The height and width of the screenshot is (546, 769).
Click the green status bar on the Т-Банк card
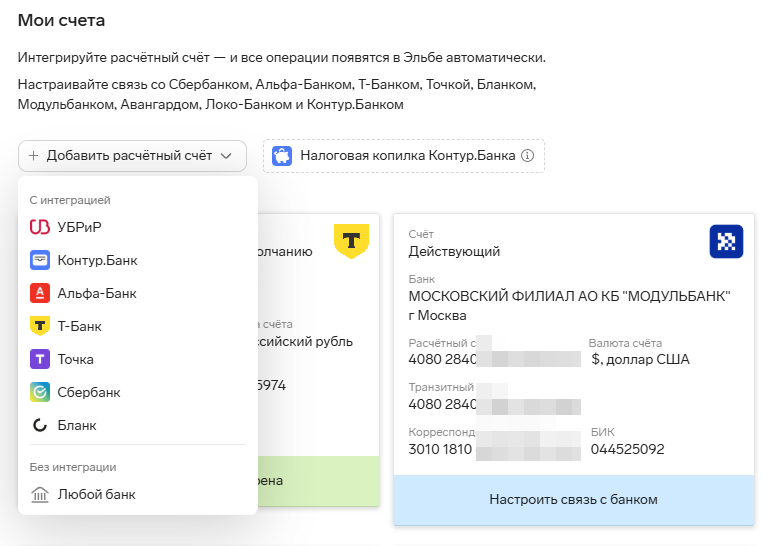point(318,481)
